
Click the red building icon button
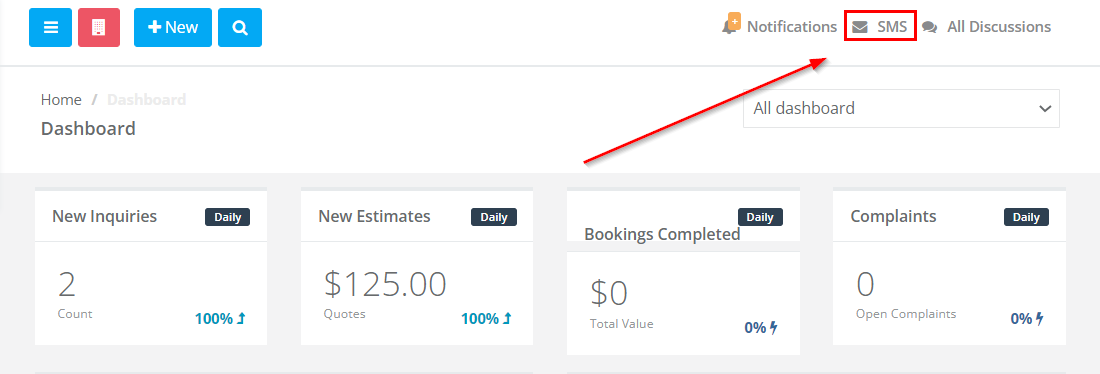[x=99, y=27]
